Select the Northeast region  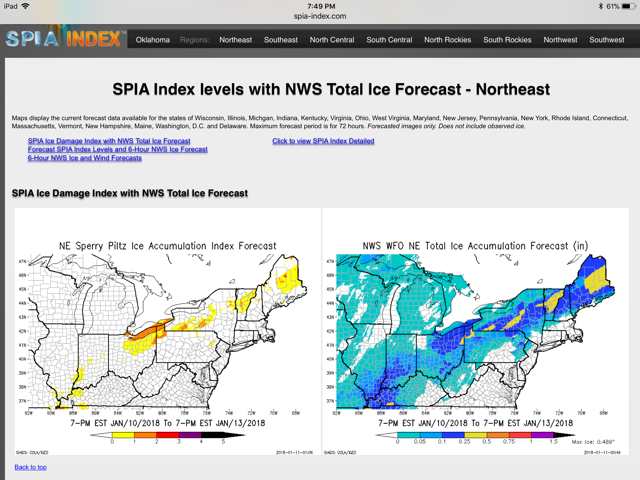coord(236,40)
